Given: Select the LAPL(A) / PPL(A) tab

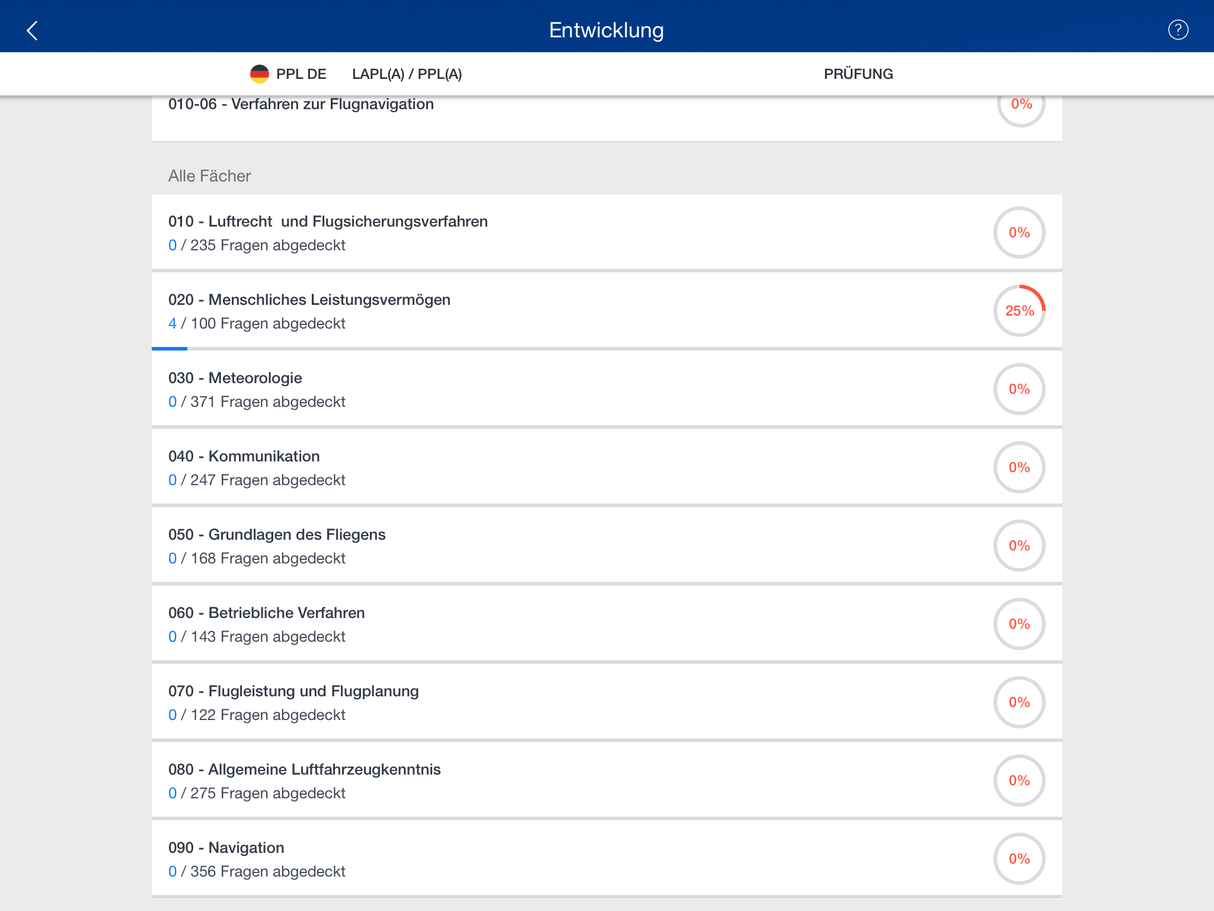Looking at the screenshot, I should coord(407,74).
